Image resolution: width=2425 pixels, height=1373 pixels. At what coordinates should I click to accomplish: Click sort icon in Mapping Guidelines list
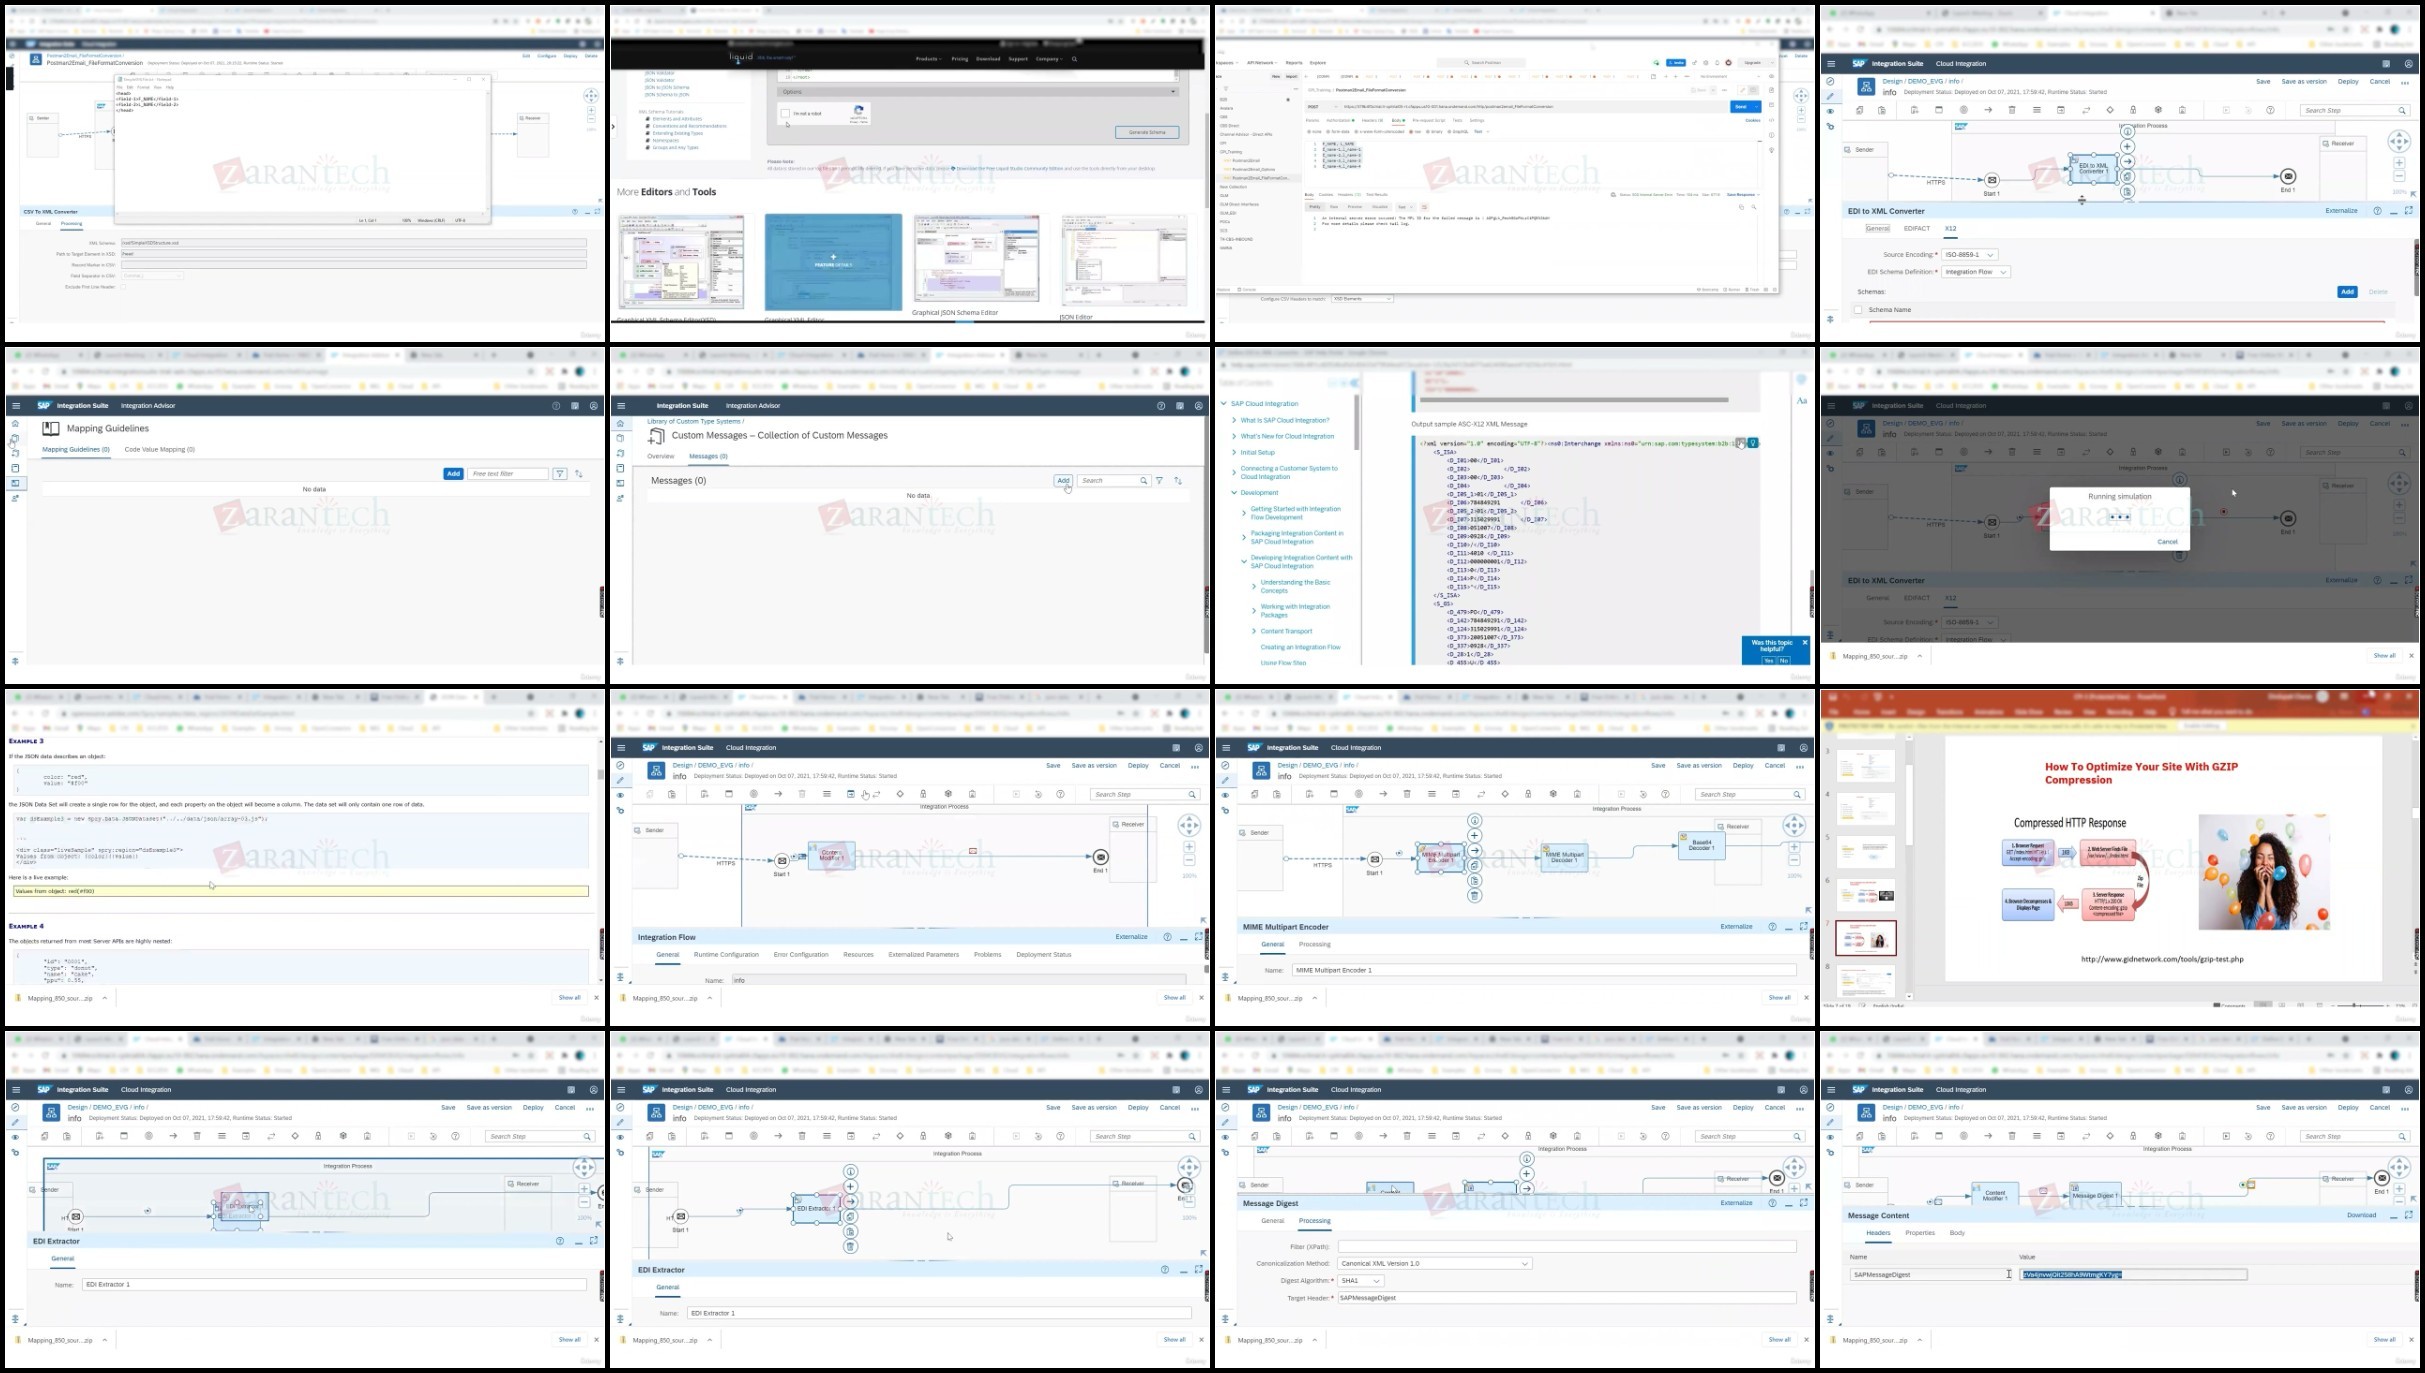pyautogui.click(x=579, y=474)
